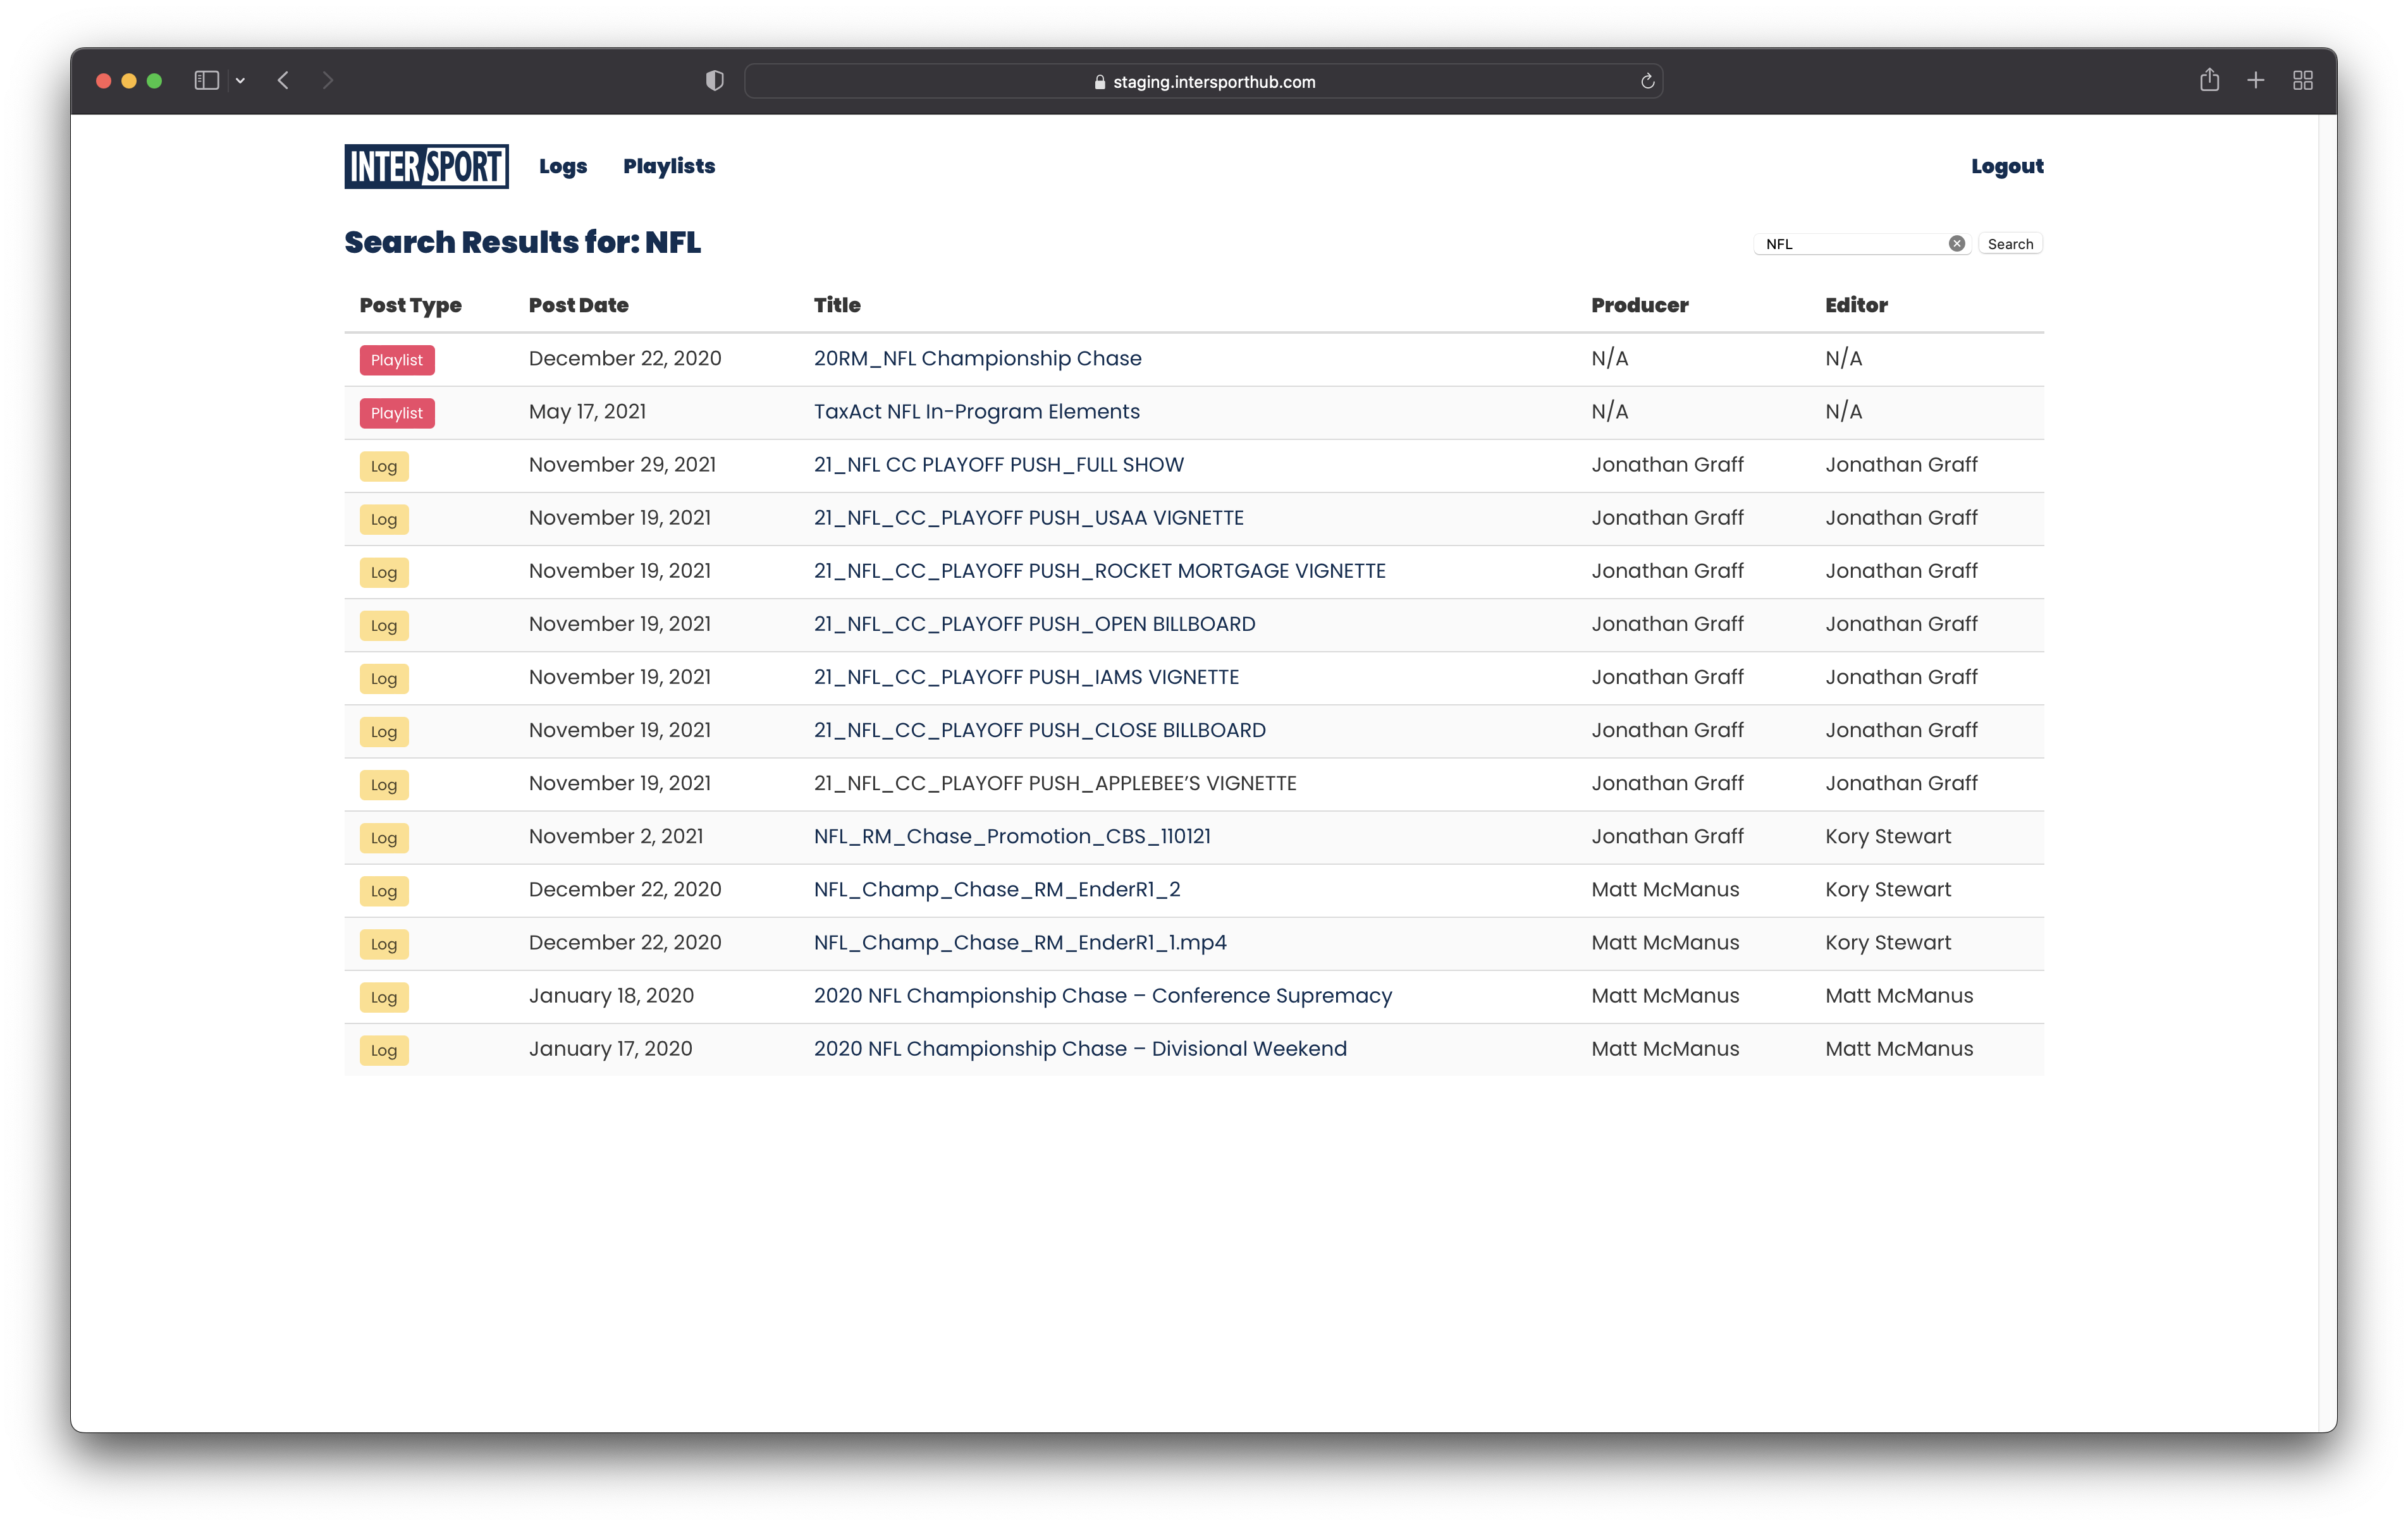Select the Search Results for: NFL heading

pos(522,243)
